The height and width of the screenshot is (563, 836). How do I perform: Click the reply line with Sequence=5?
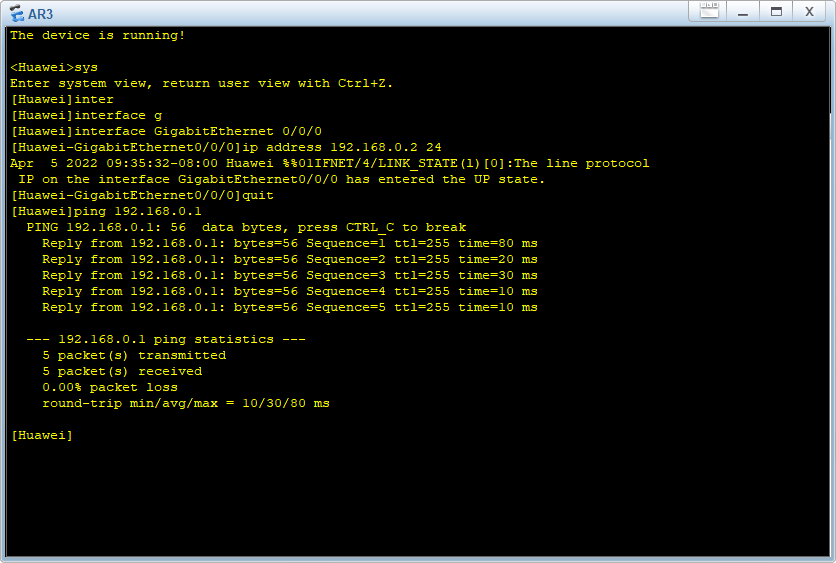pos(290,308)
